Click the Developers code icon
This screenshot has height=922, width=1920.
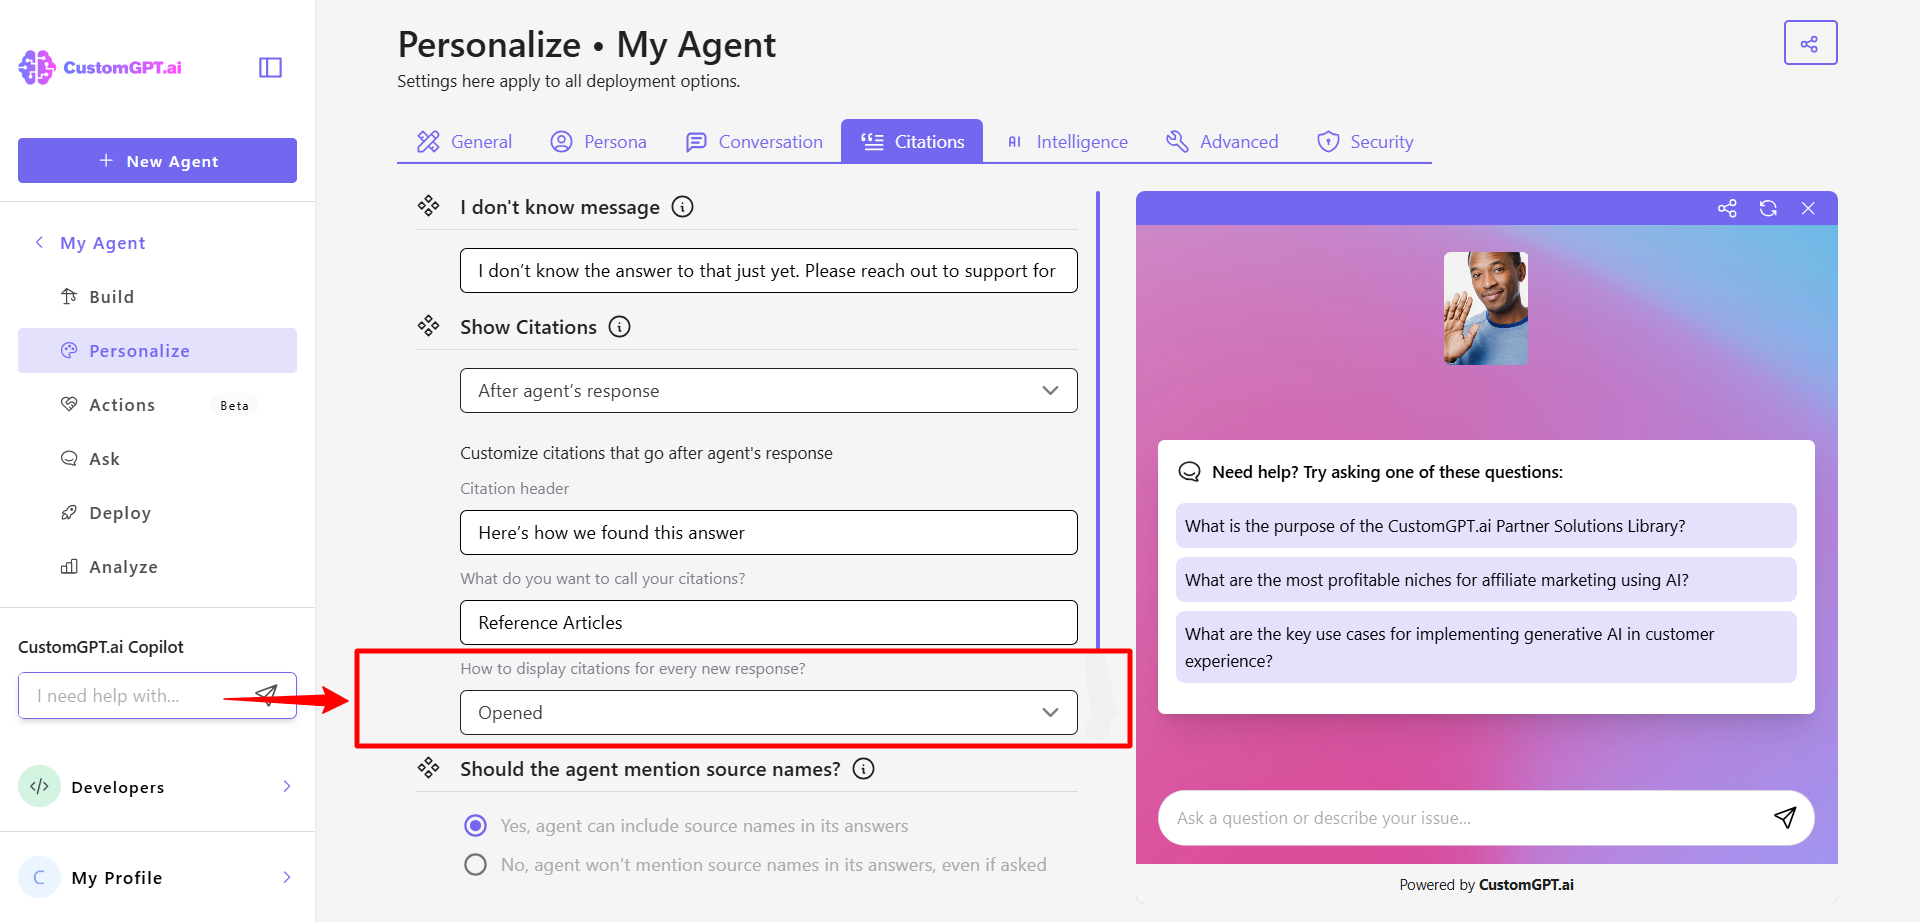pos(39,786)
